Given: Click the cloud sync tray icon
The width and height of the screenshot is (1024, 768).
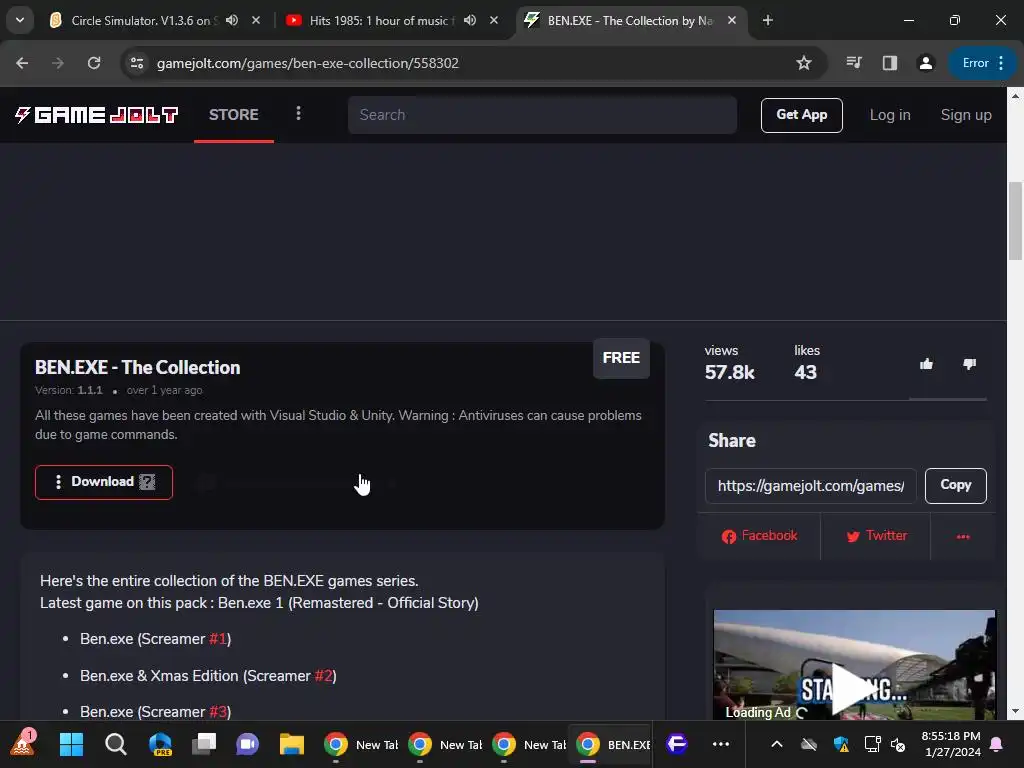Looking at the screenshot, I should click(x=809, y=744).
